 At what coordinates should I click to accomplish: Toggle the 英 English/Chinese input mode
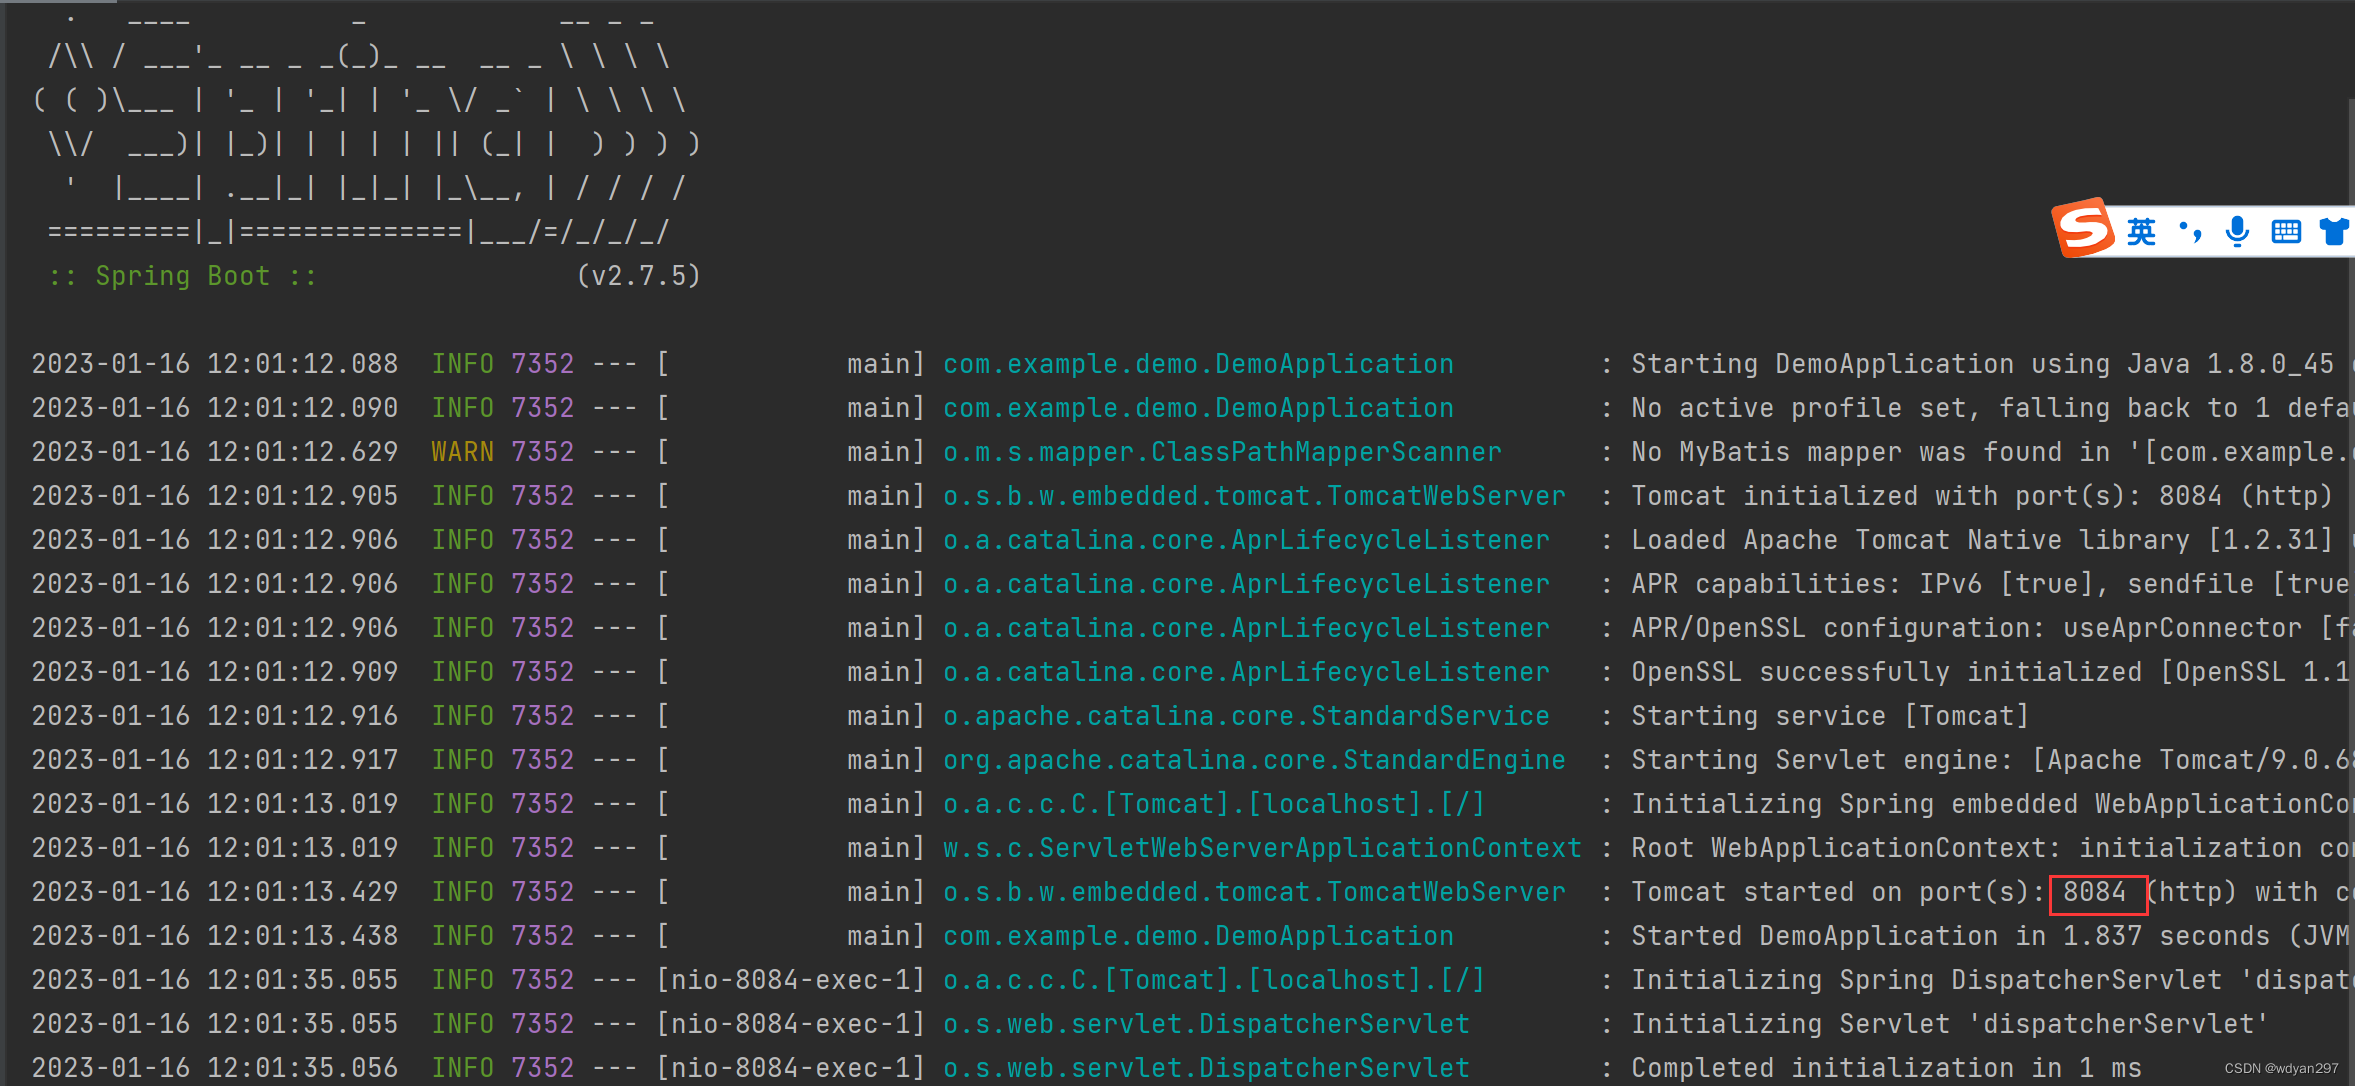tap(2141, 232)
